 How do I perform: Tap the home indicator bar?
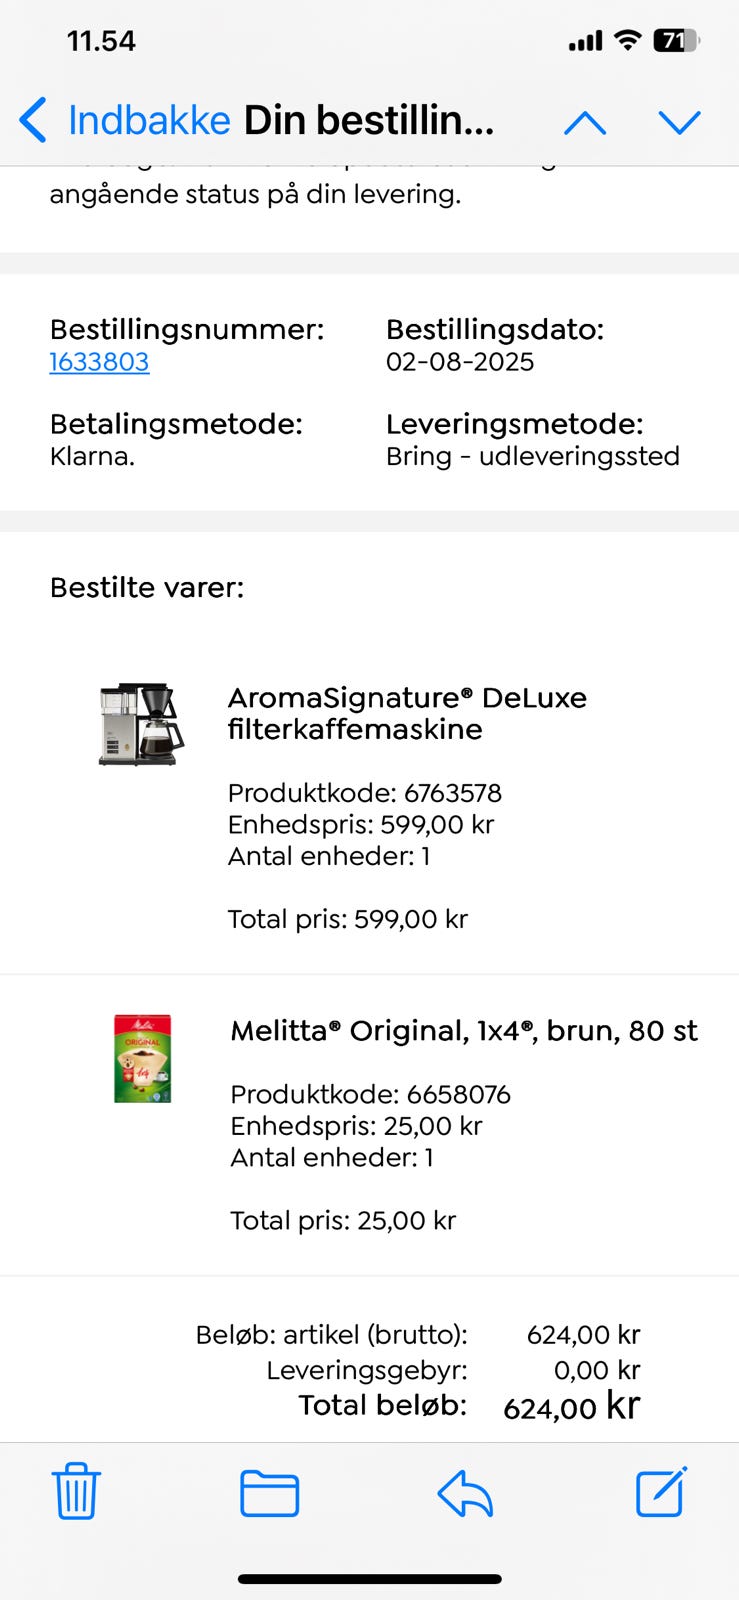pos(369,1580)
